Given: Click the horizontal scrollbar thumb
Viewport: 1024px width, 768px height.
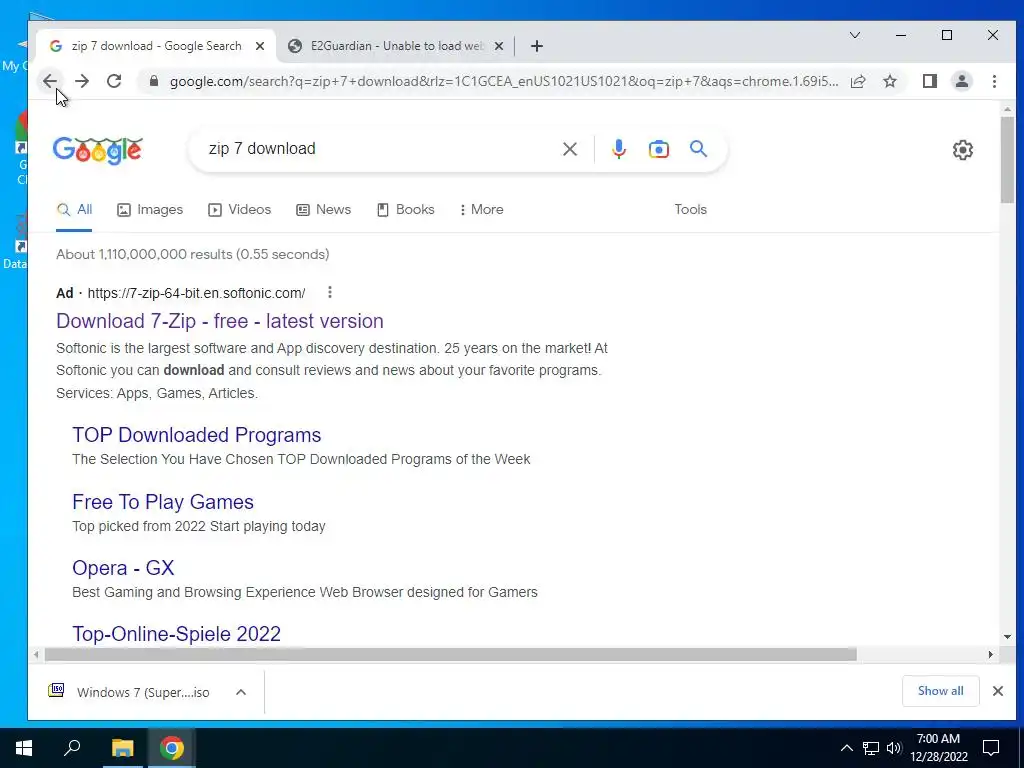Looking at the screenshot, I should coord(451,654).
